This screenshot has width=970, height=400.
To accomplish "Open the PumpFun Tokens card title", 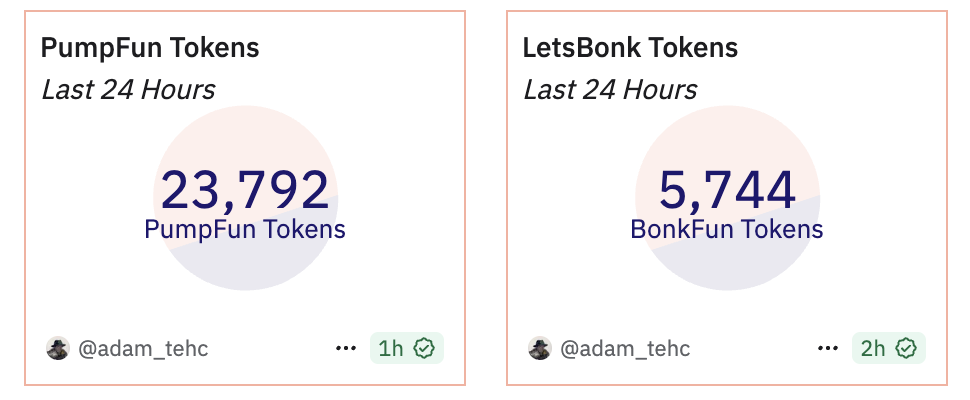I will [x=150, y=47].
